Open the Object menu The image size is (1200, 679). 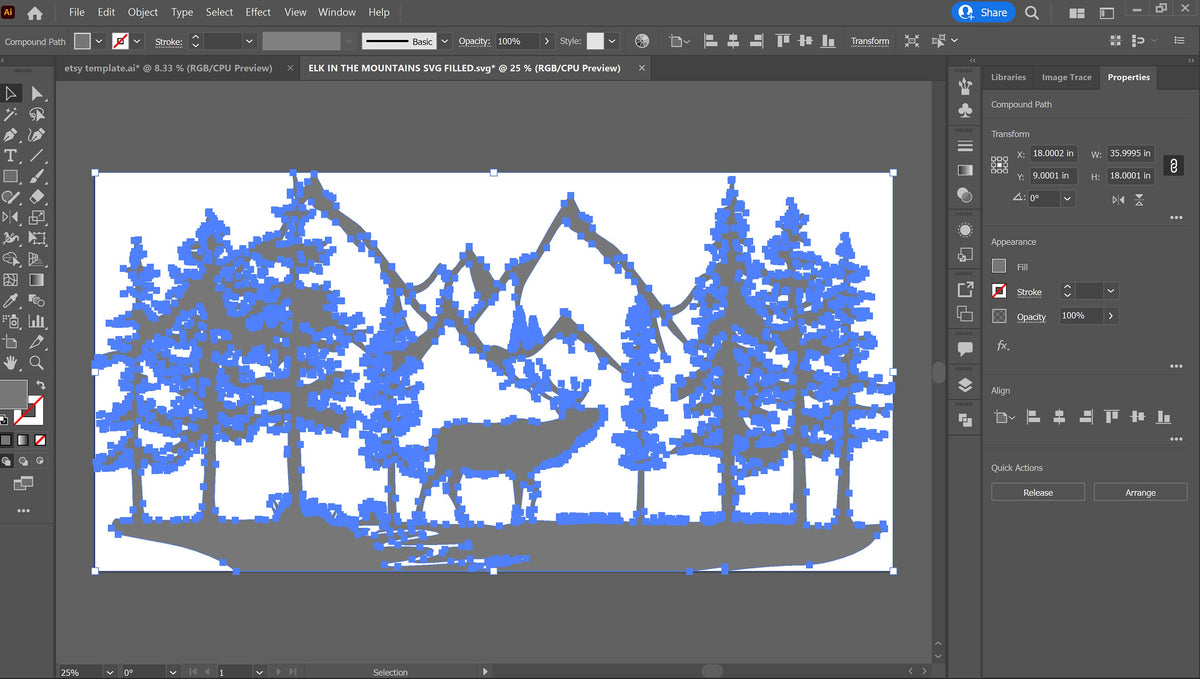coord(143,12)
